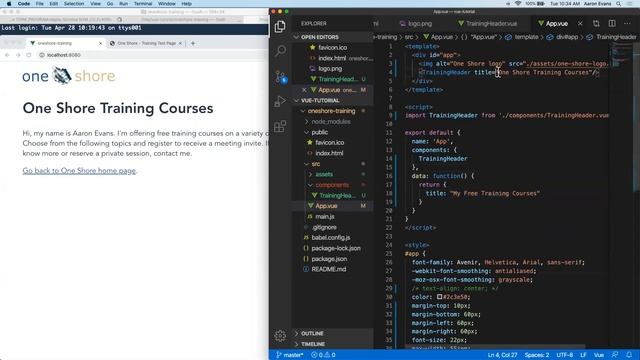Open the Explorer view in activity bar

coord(280,27)
